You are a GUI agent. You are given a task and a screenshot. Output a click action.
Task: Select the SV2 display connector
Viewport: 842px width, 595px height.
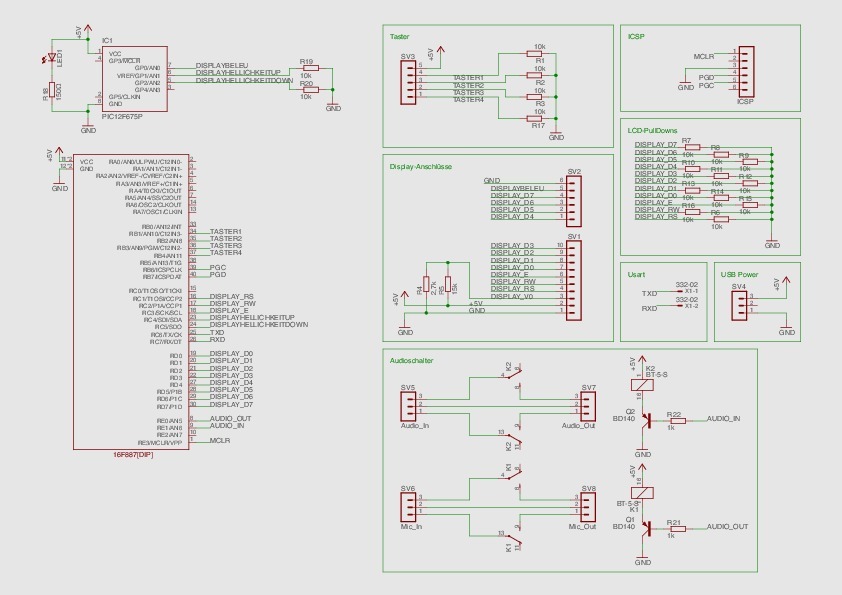pos(574,201)
